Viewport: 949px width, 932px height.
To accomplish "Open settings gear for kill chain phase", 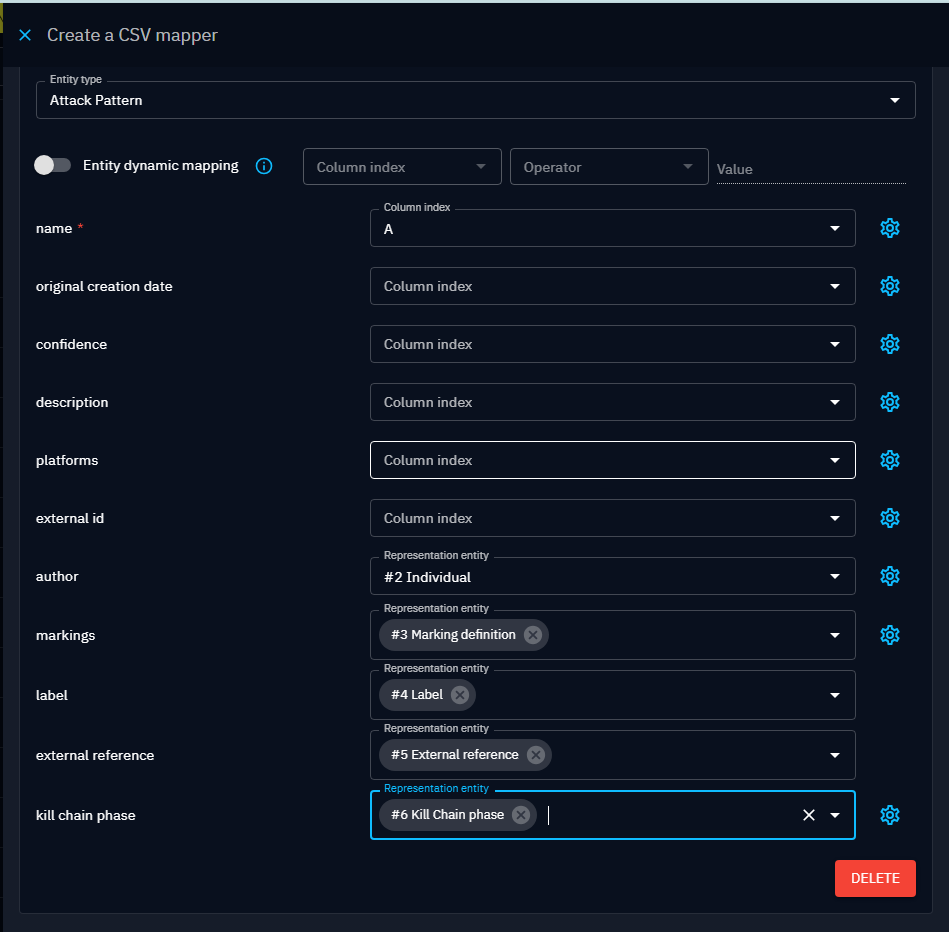I will point(889,815).
